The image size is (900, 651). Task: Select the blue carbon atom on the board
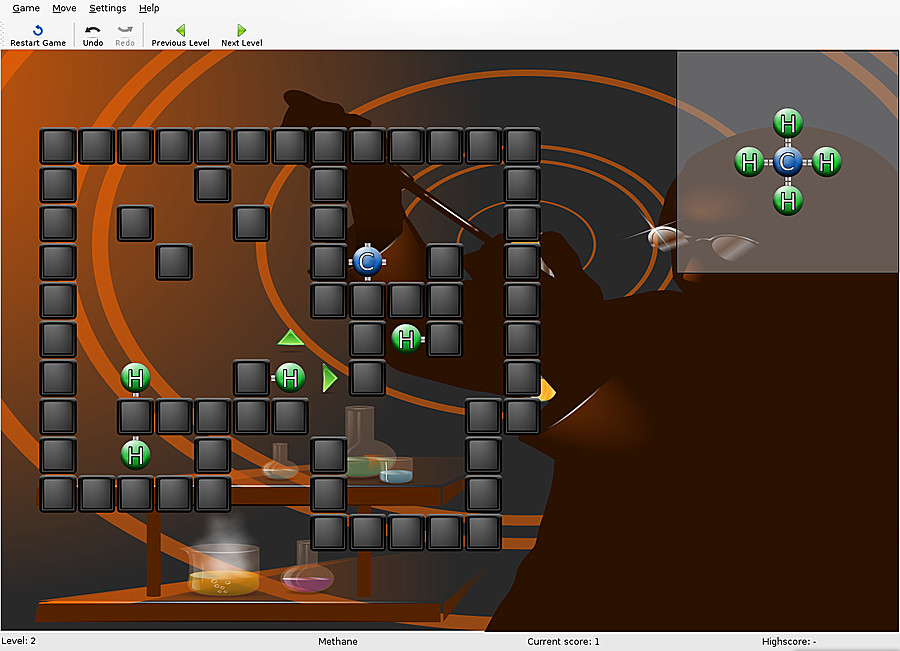367,262
